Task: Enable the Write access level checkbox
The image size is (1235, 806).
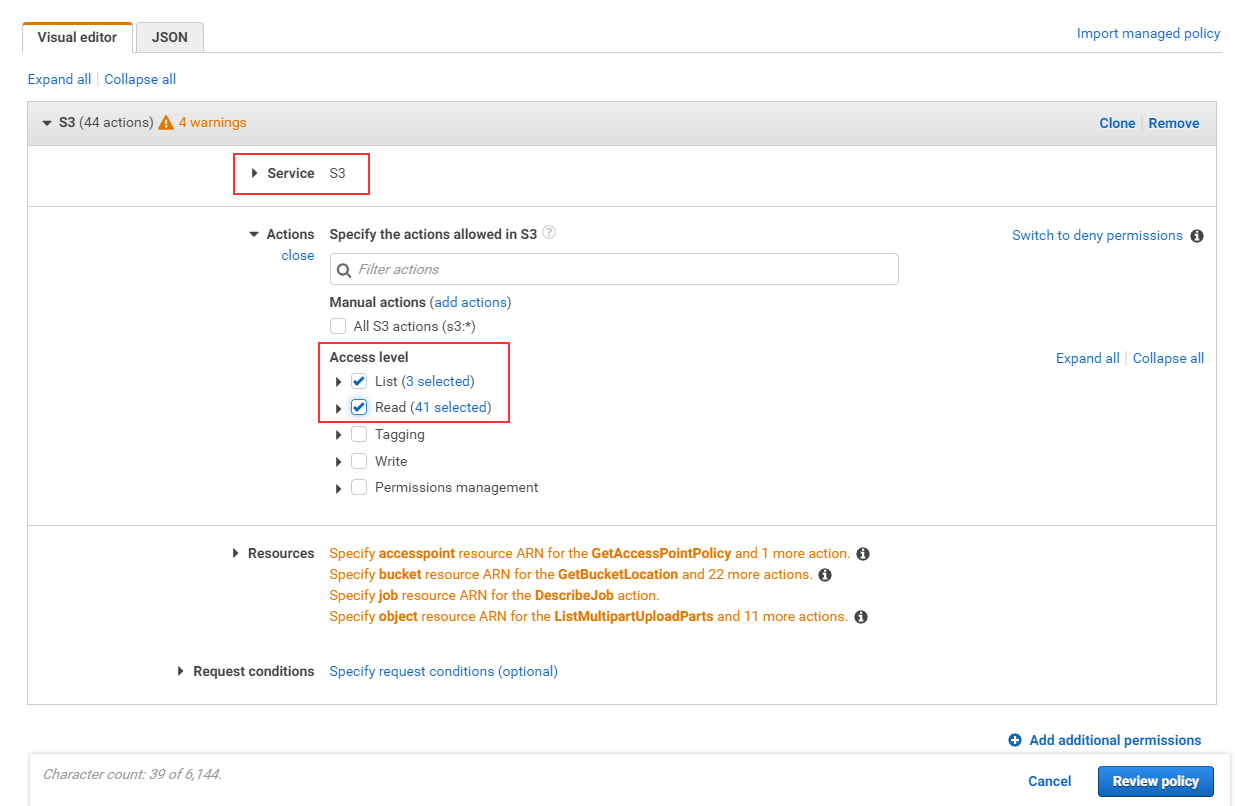Action: click(359, 461)
